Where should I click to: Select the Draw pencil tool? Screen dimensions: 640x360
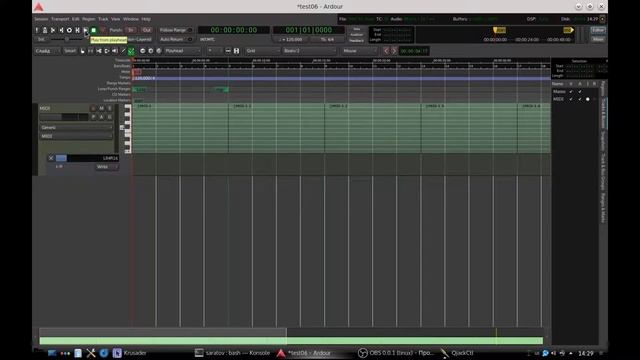[123, 51]
